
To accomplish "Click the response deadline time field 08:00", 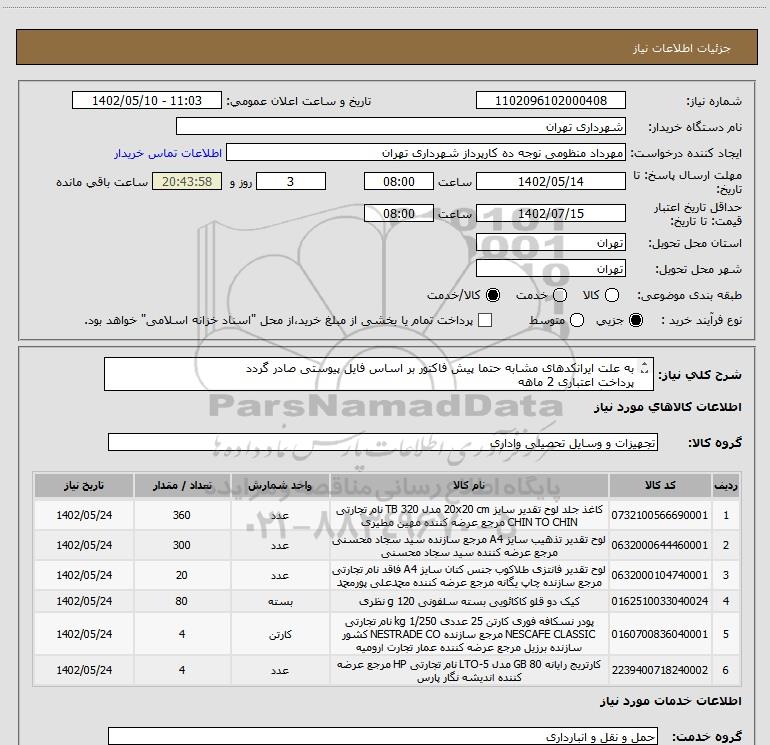I will (x=399, y=181).
